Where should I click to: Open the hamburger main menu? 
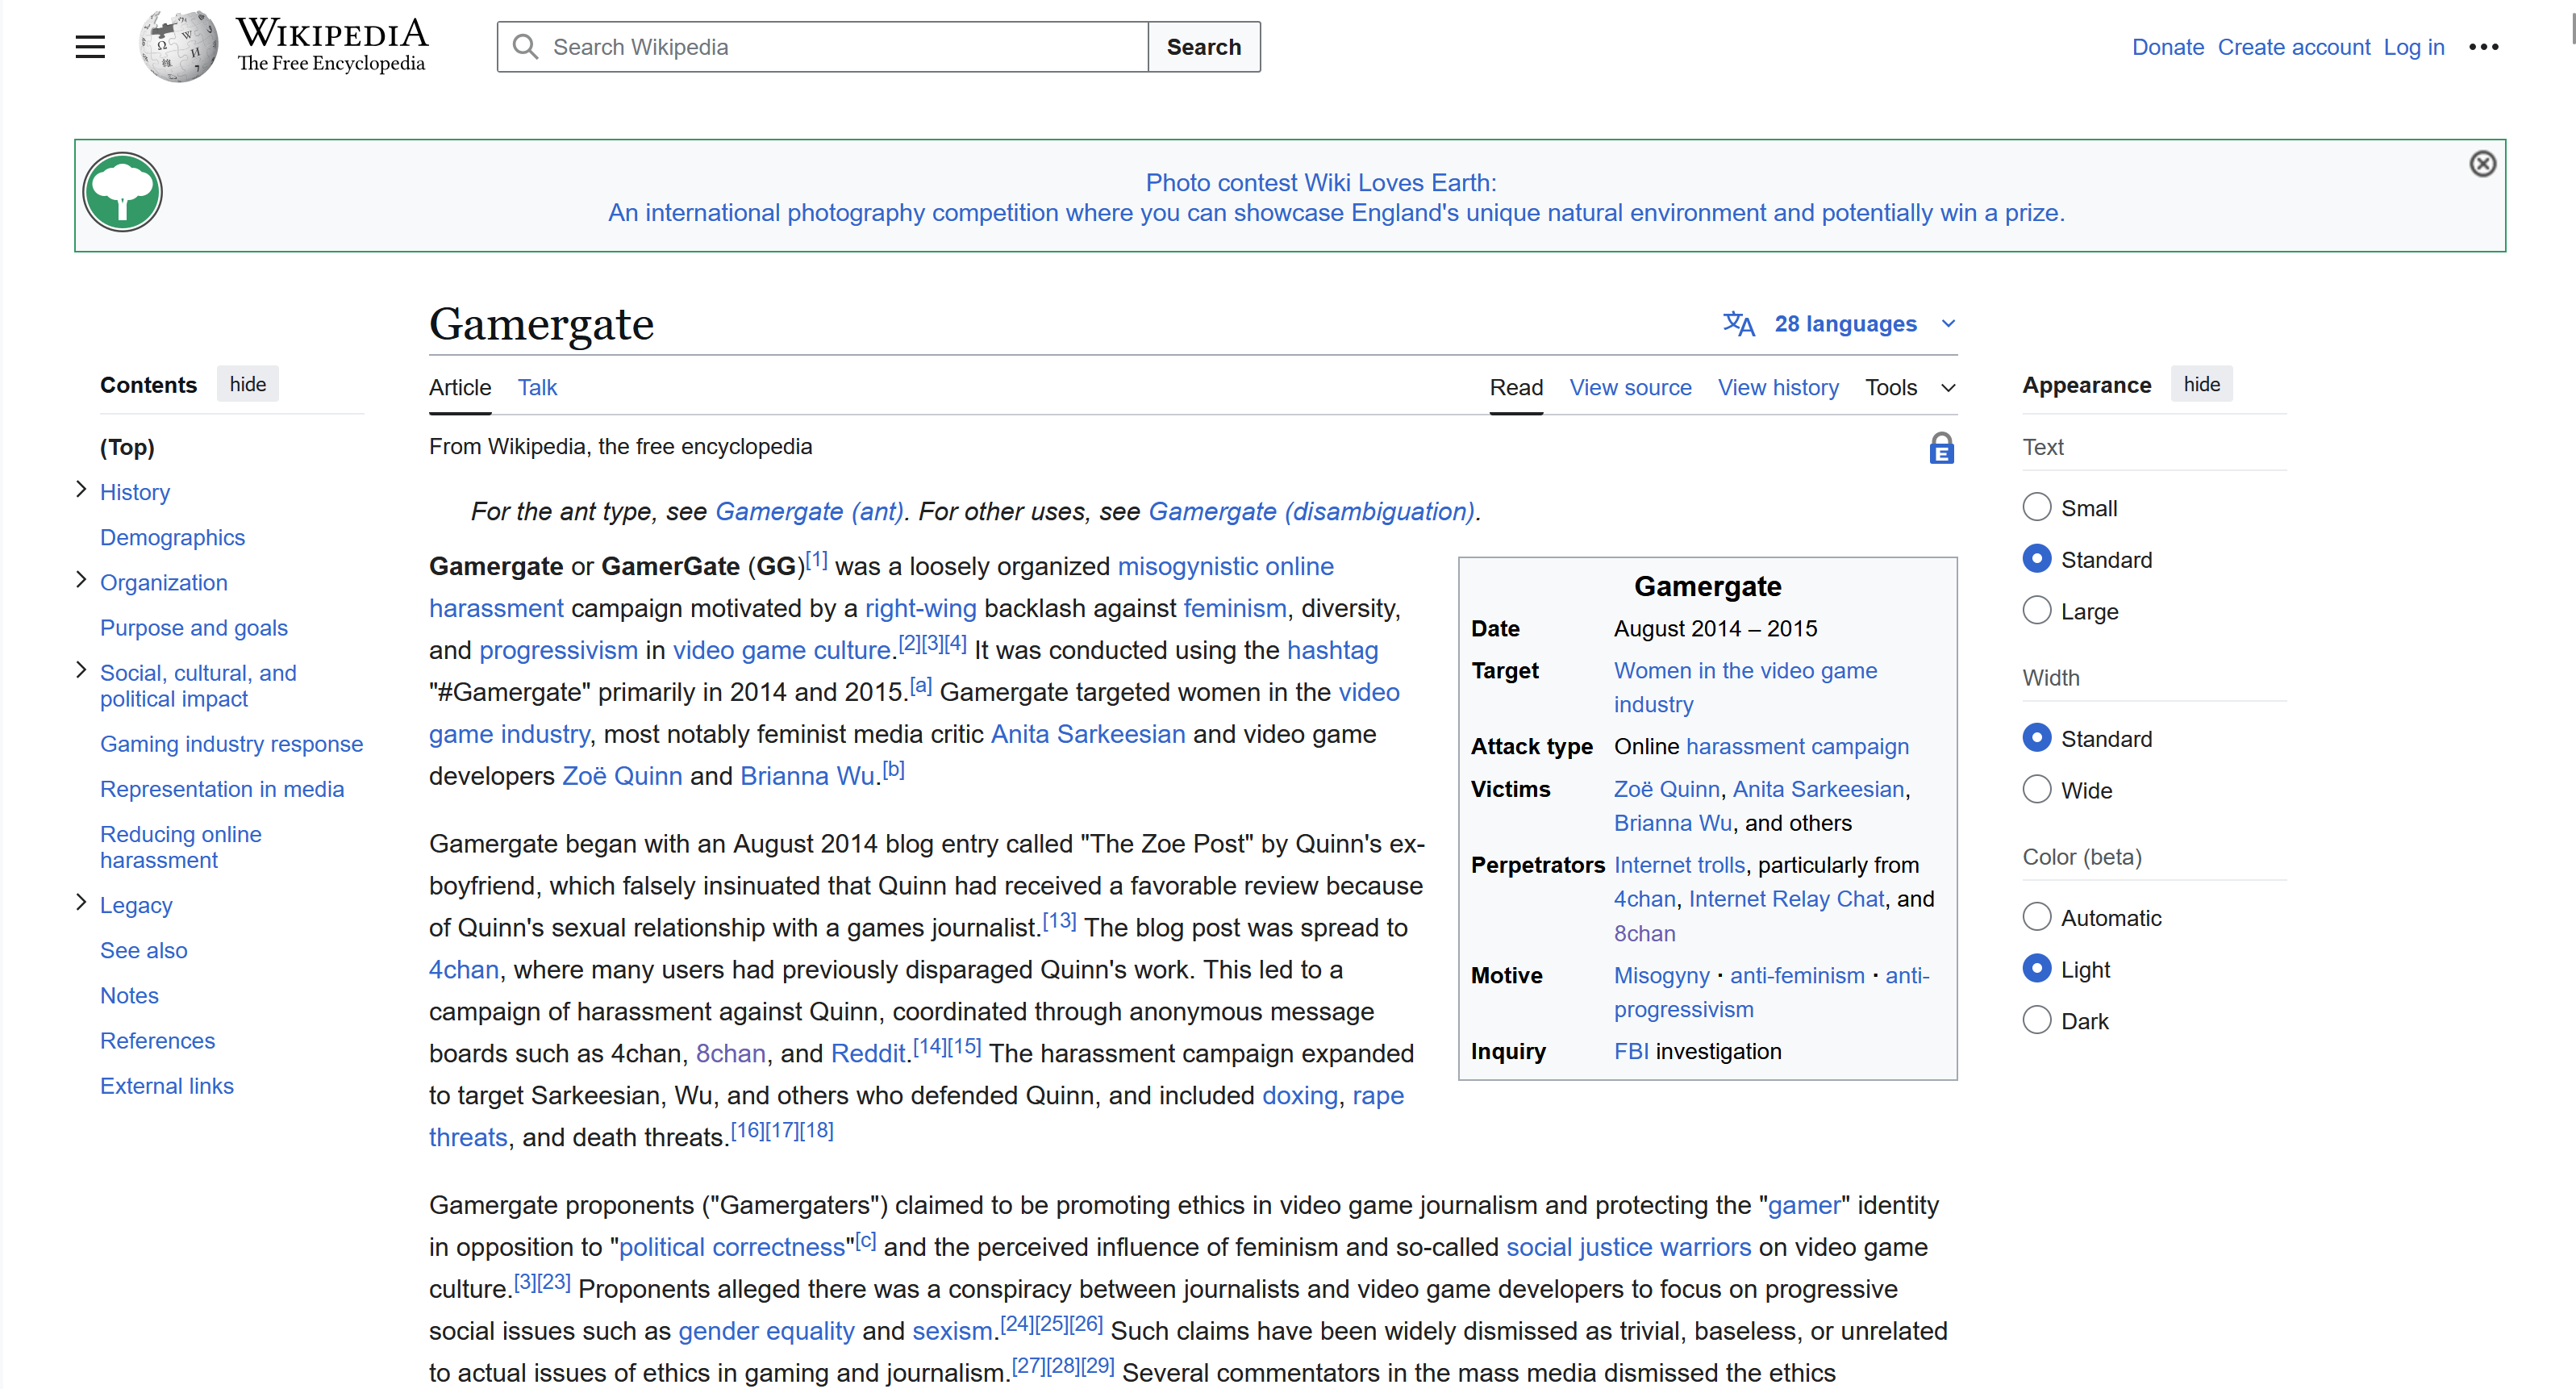[90, 47]
